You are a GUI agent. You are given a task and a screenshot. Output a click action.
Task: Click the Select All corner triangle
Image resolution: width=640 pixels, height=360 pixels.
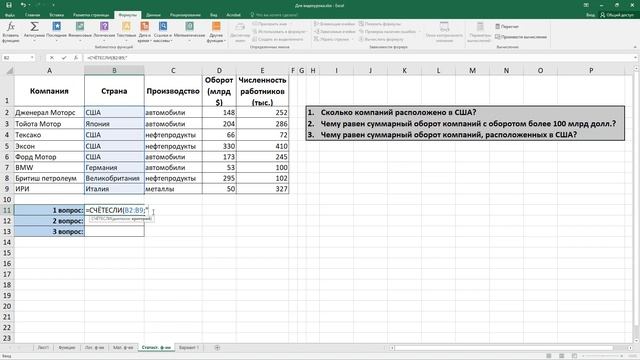click(9, 71)
